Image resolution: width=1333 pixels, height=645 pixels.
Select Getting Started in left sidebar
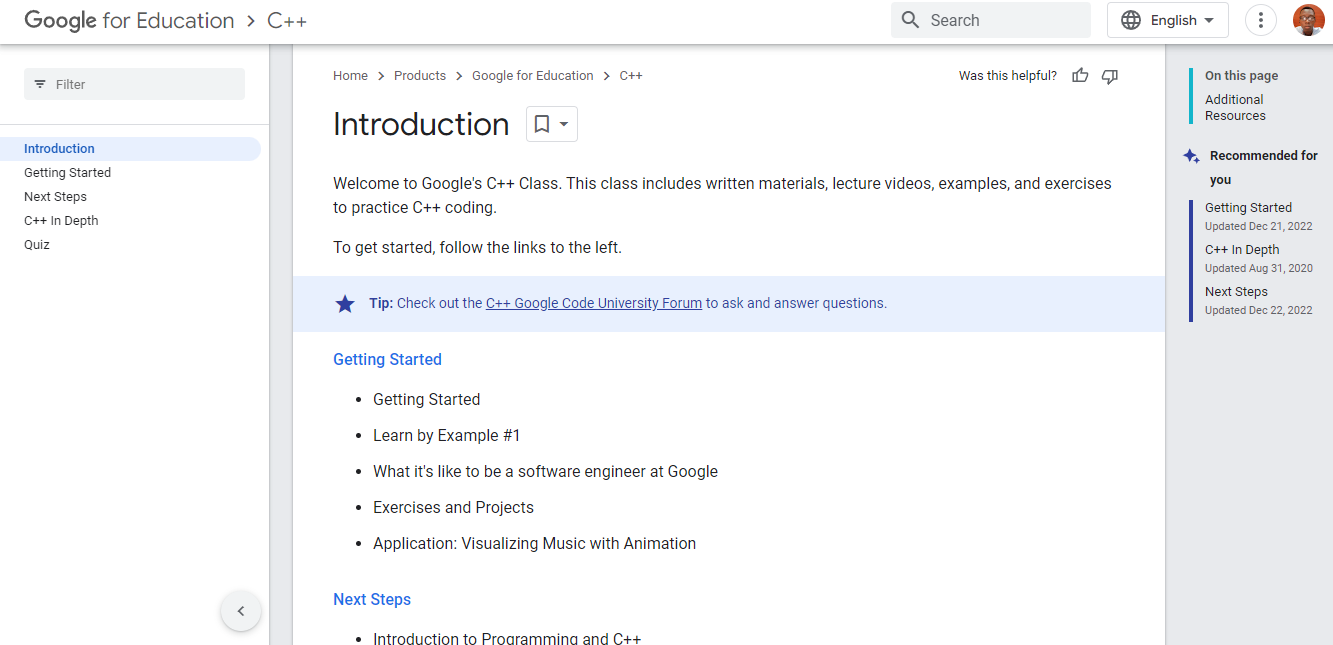click(x=67, y=173)
